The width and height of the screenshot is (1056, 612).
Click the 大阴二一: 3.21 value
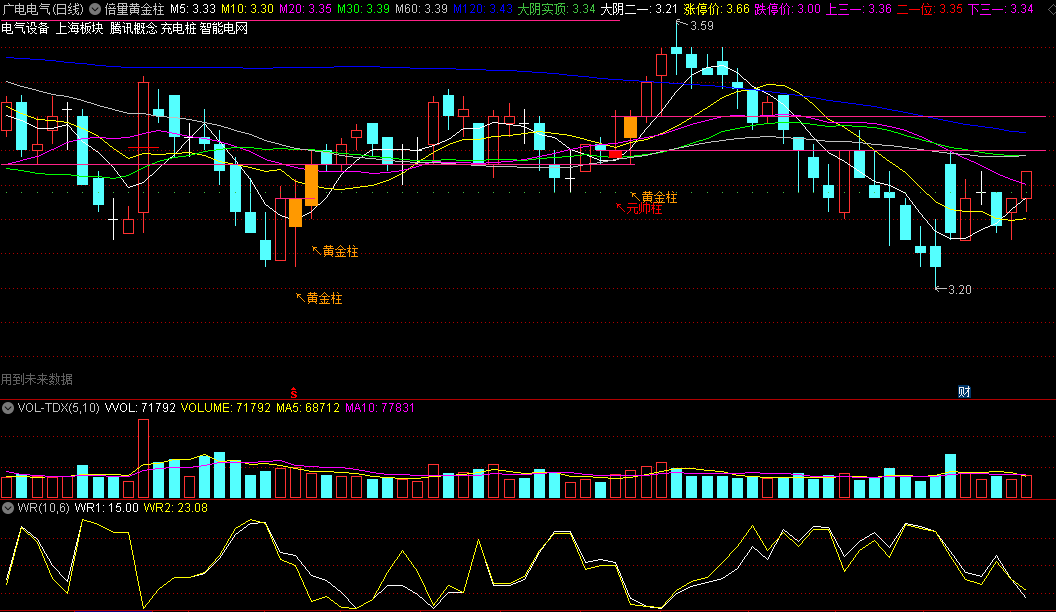[638, 9]
